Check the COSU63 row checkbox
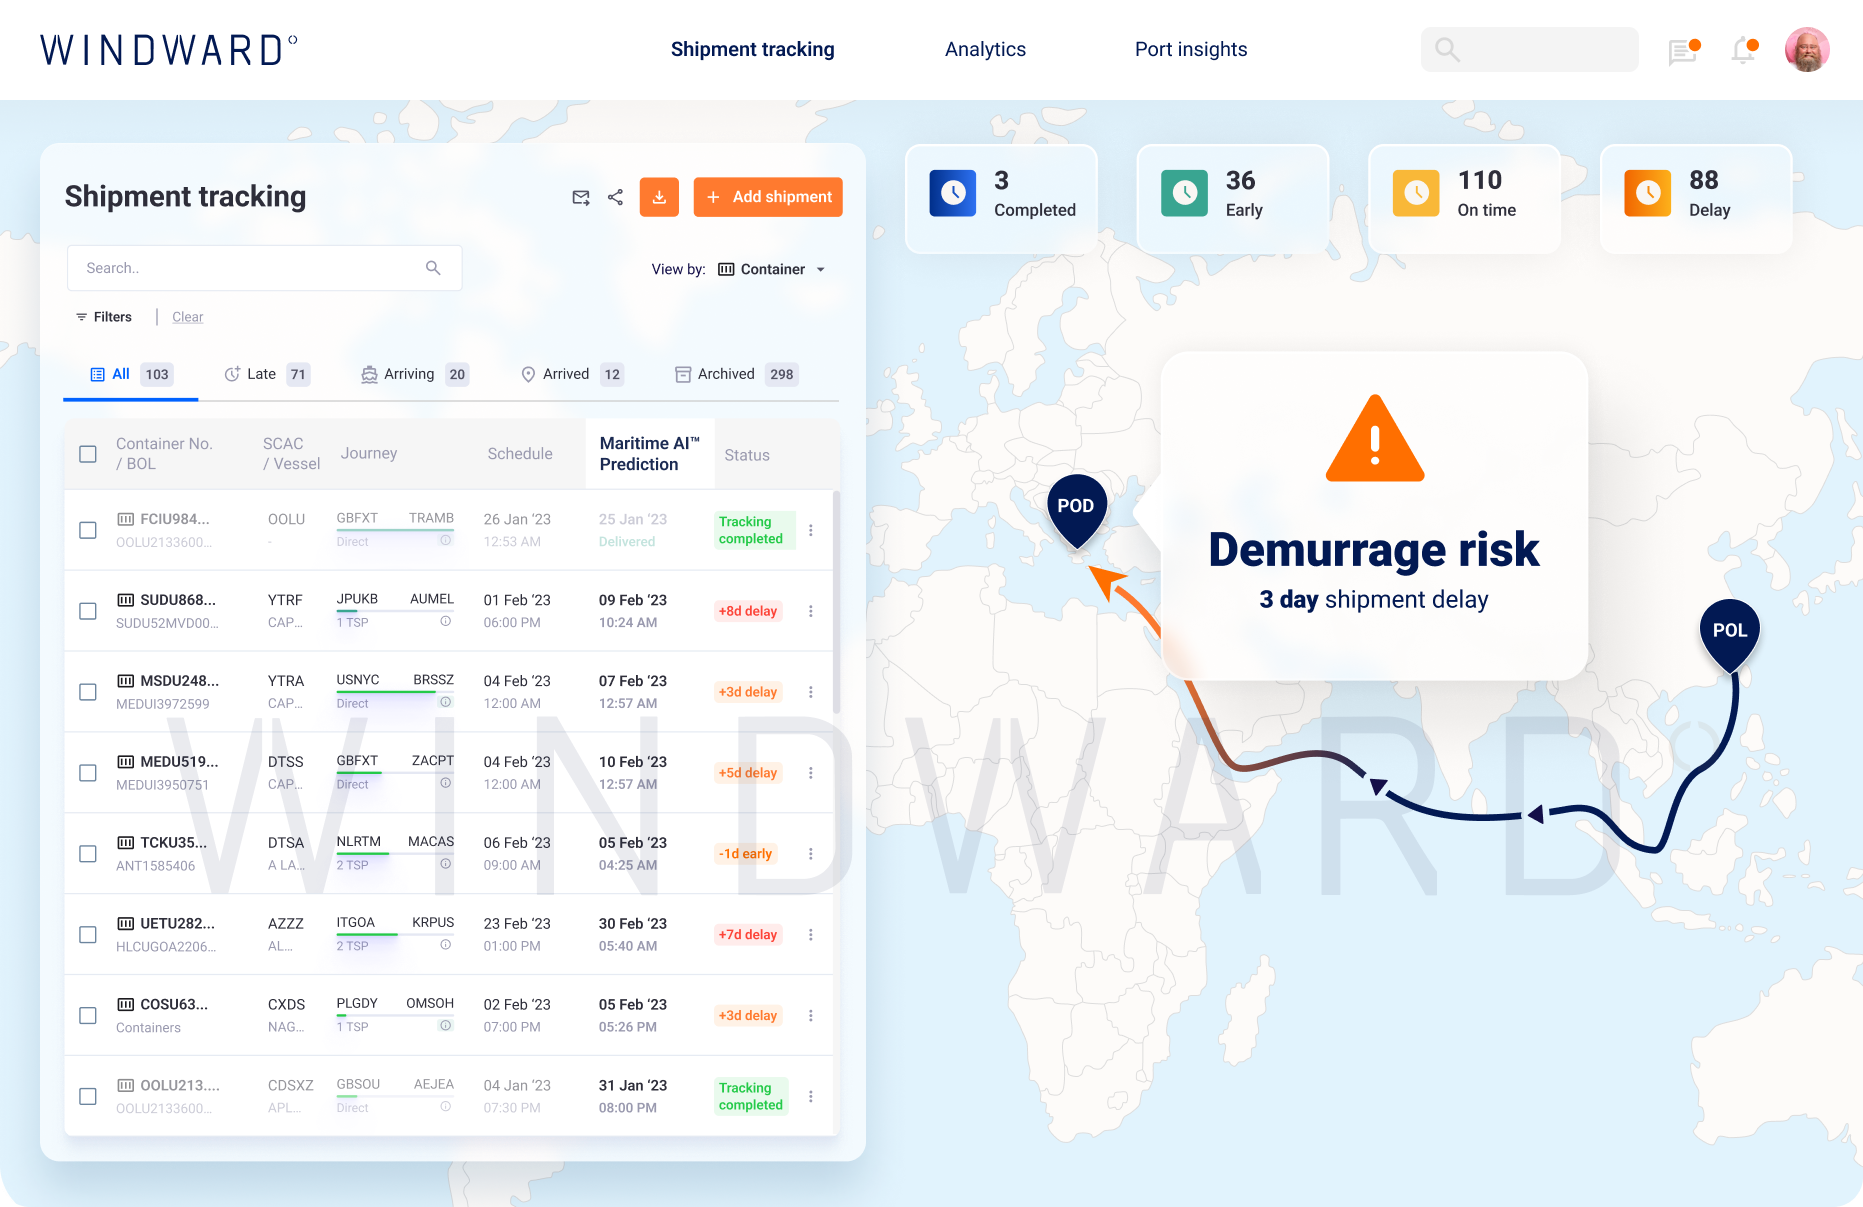 click(88, 1016)
